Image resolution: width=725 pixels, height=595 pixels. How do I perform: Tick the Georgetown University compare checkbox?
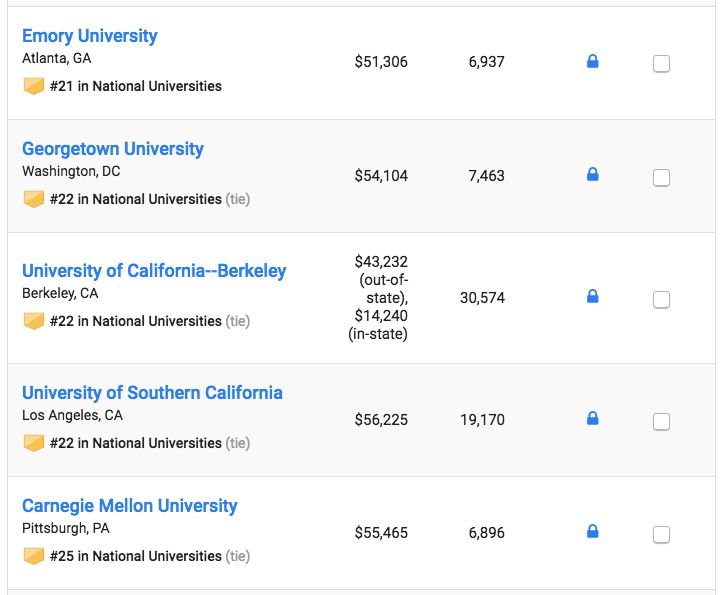(661, 178)
